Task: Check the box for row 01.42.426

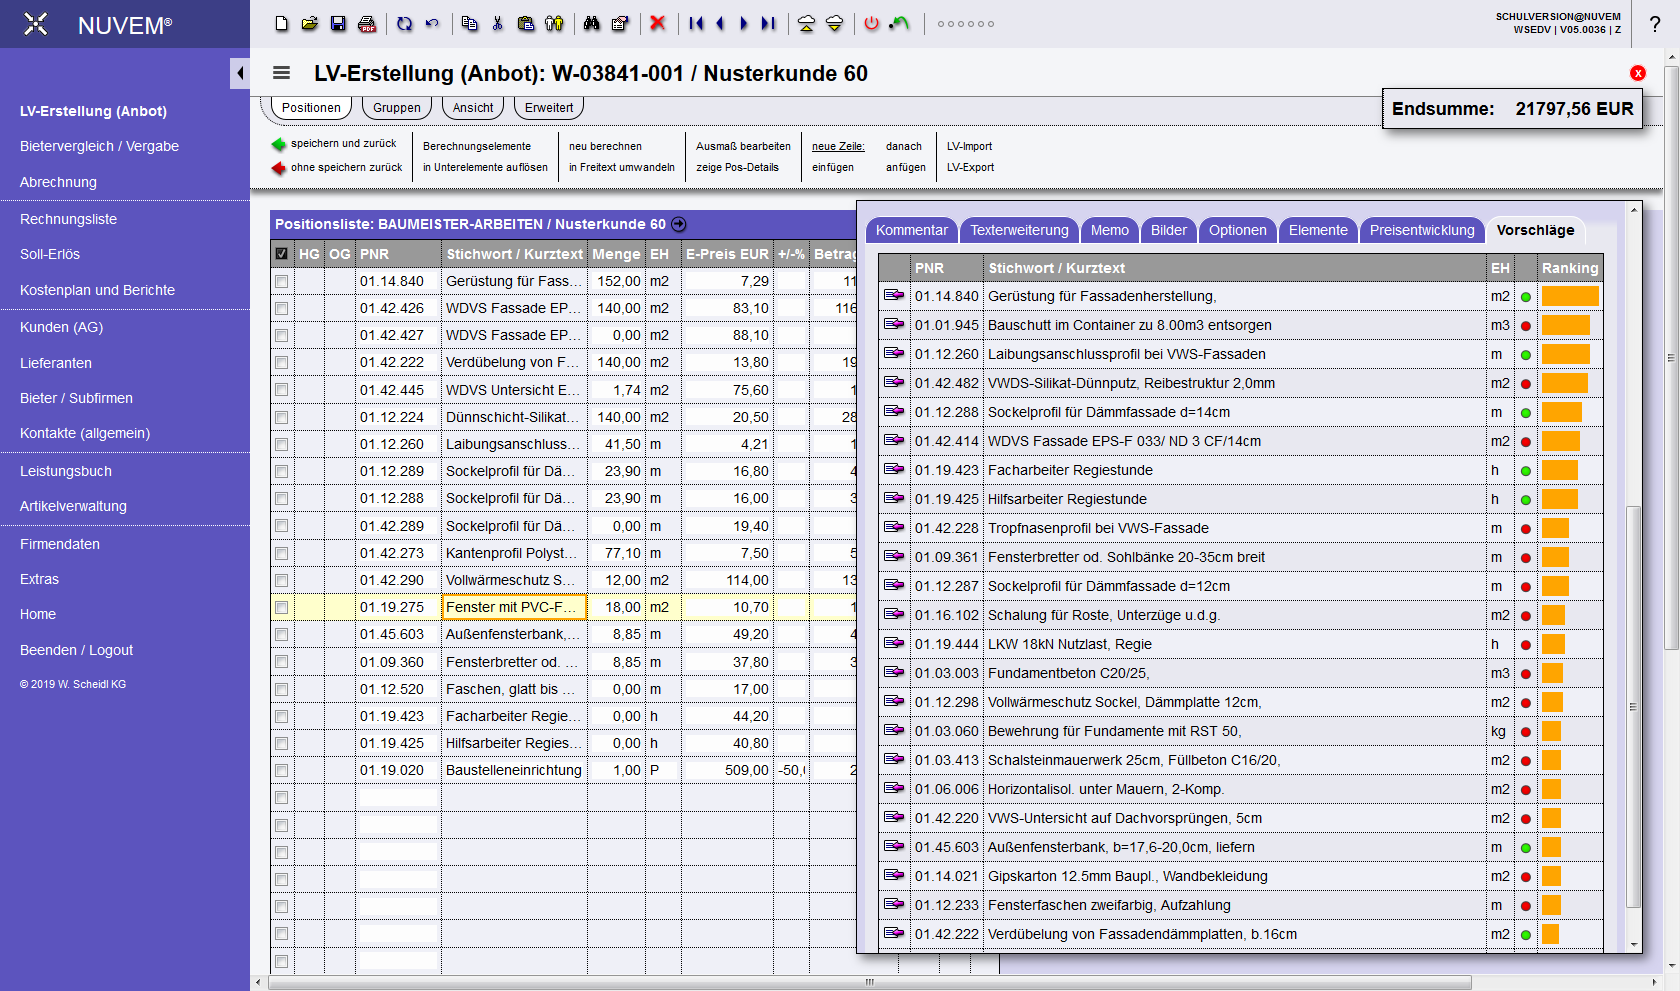Action: pos(282,309)
